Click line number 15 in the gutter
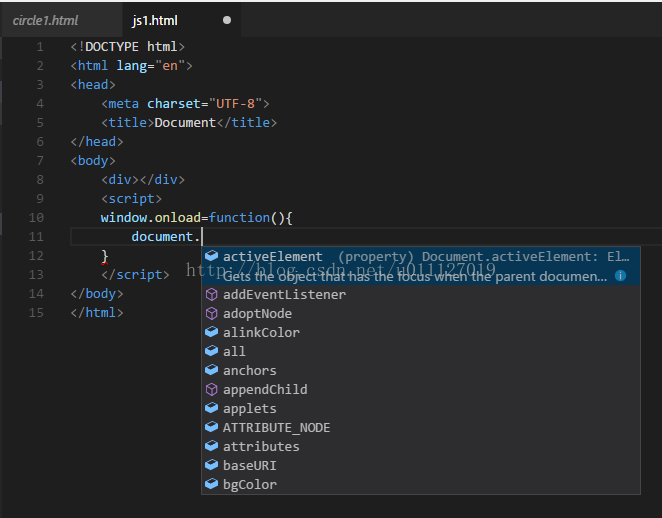662x518 pixels. [37, 313]
